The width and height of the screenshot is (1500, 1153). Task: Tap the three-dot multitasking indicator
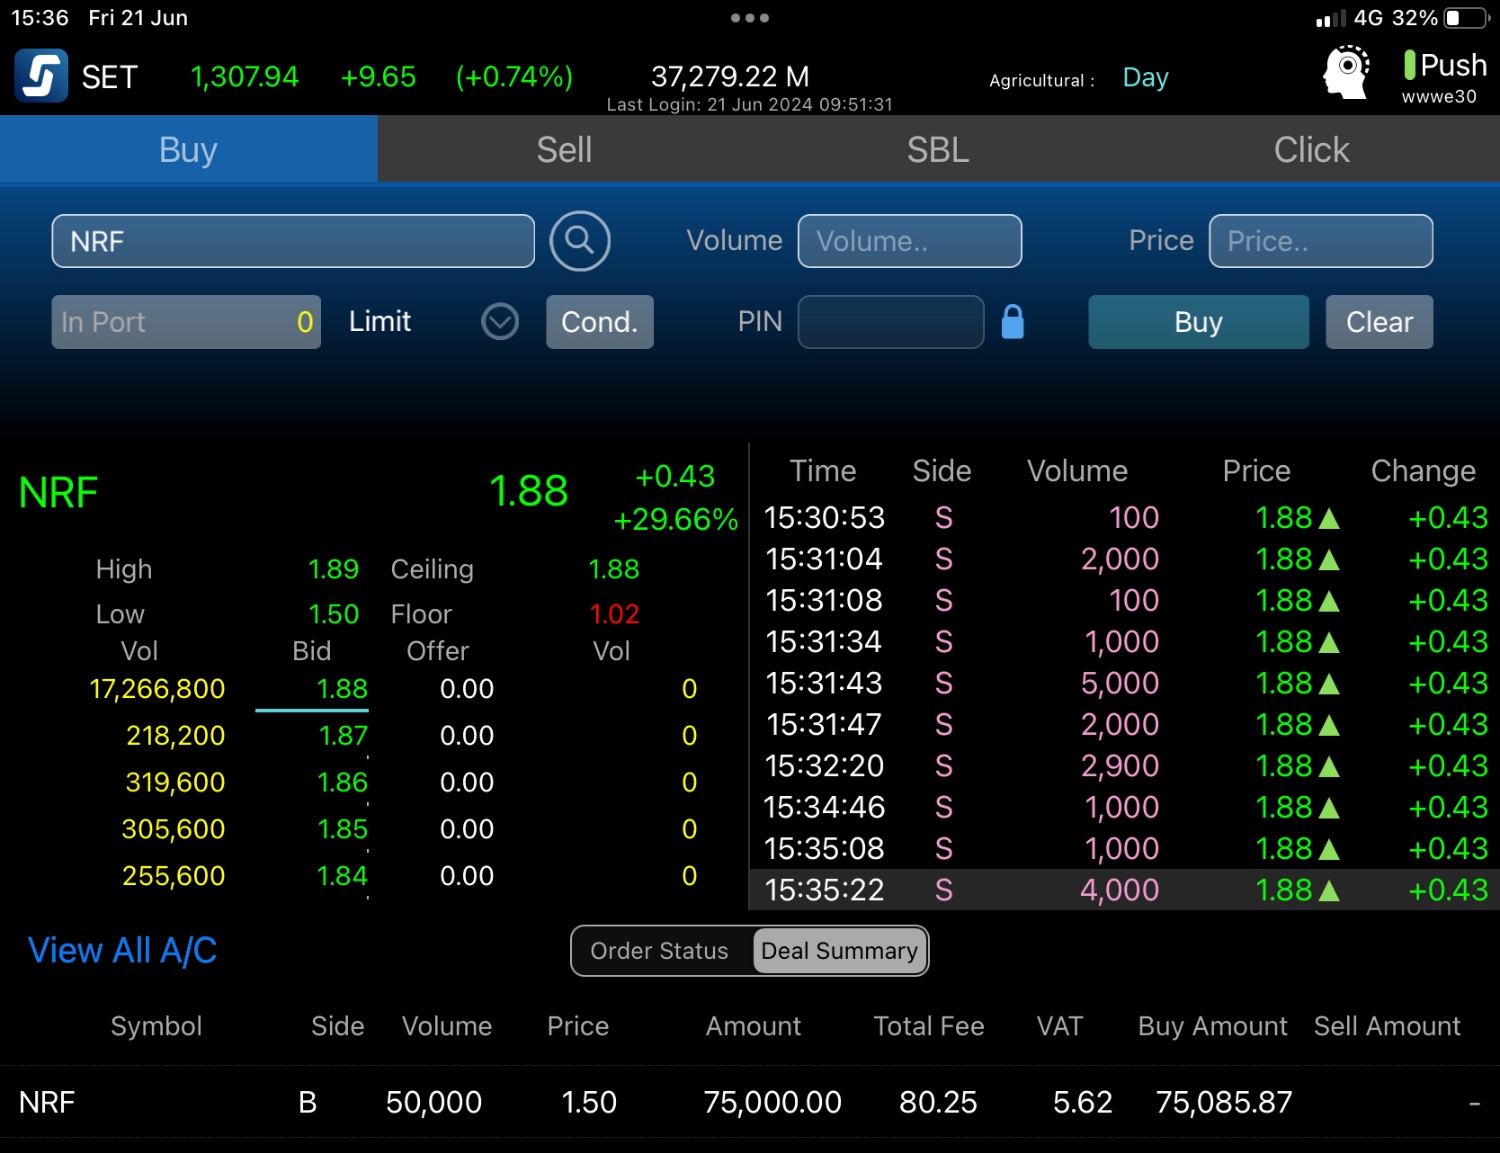[750, 18]
